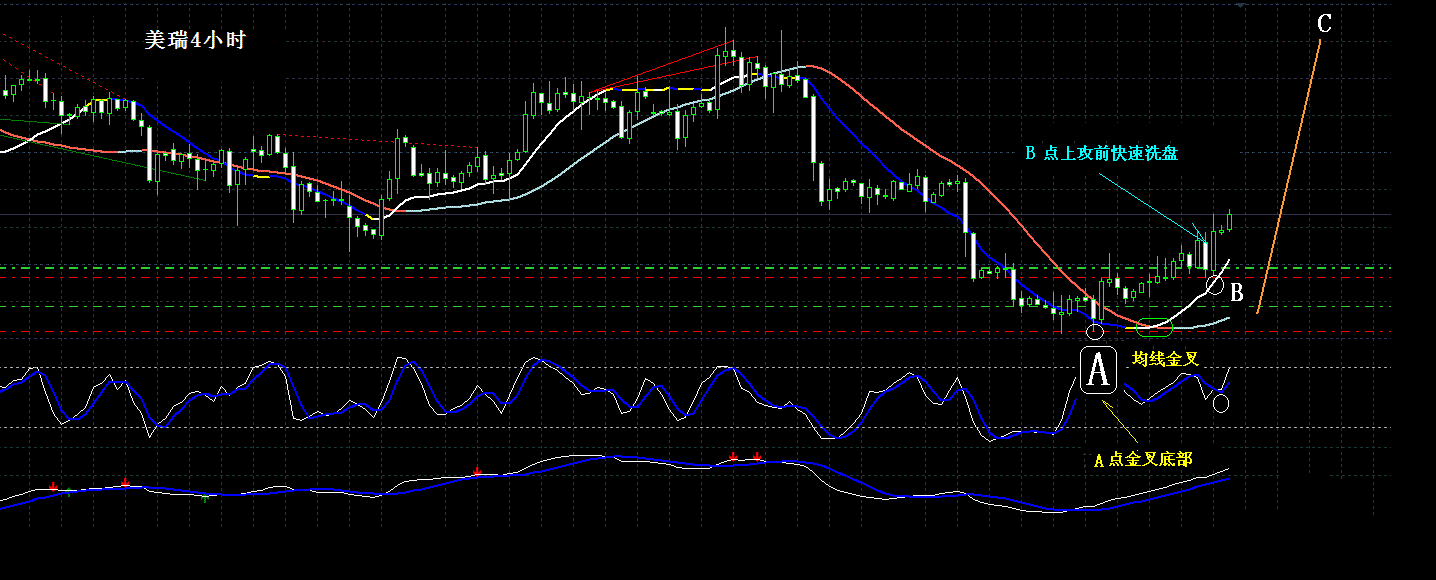Click the yellow label "均线金叉"
The width and height of the screenshot is (1436, 580).
[x=1165, y=359]
